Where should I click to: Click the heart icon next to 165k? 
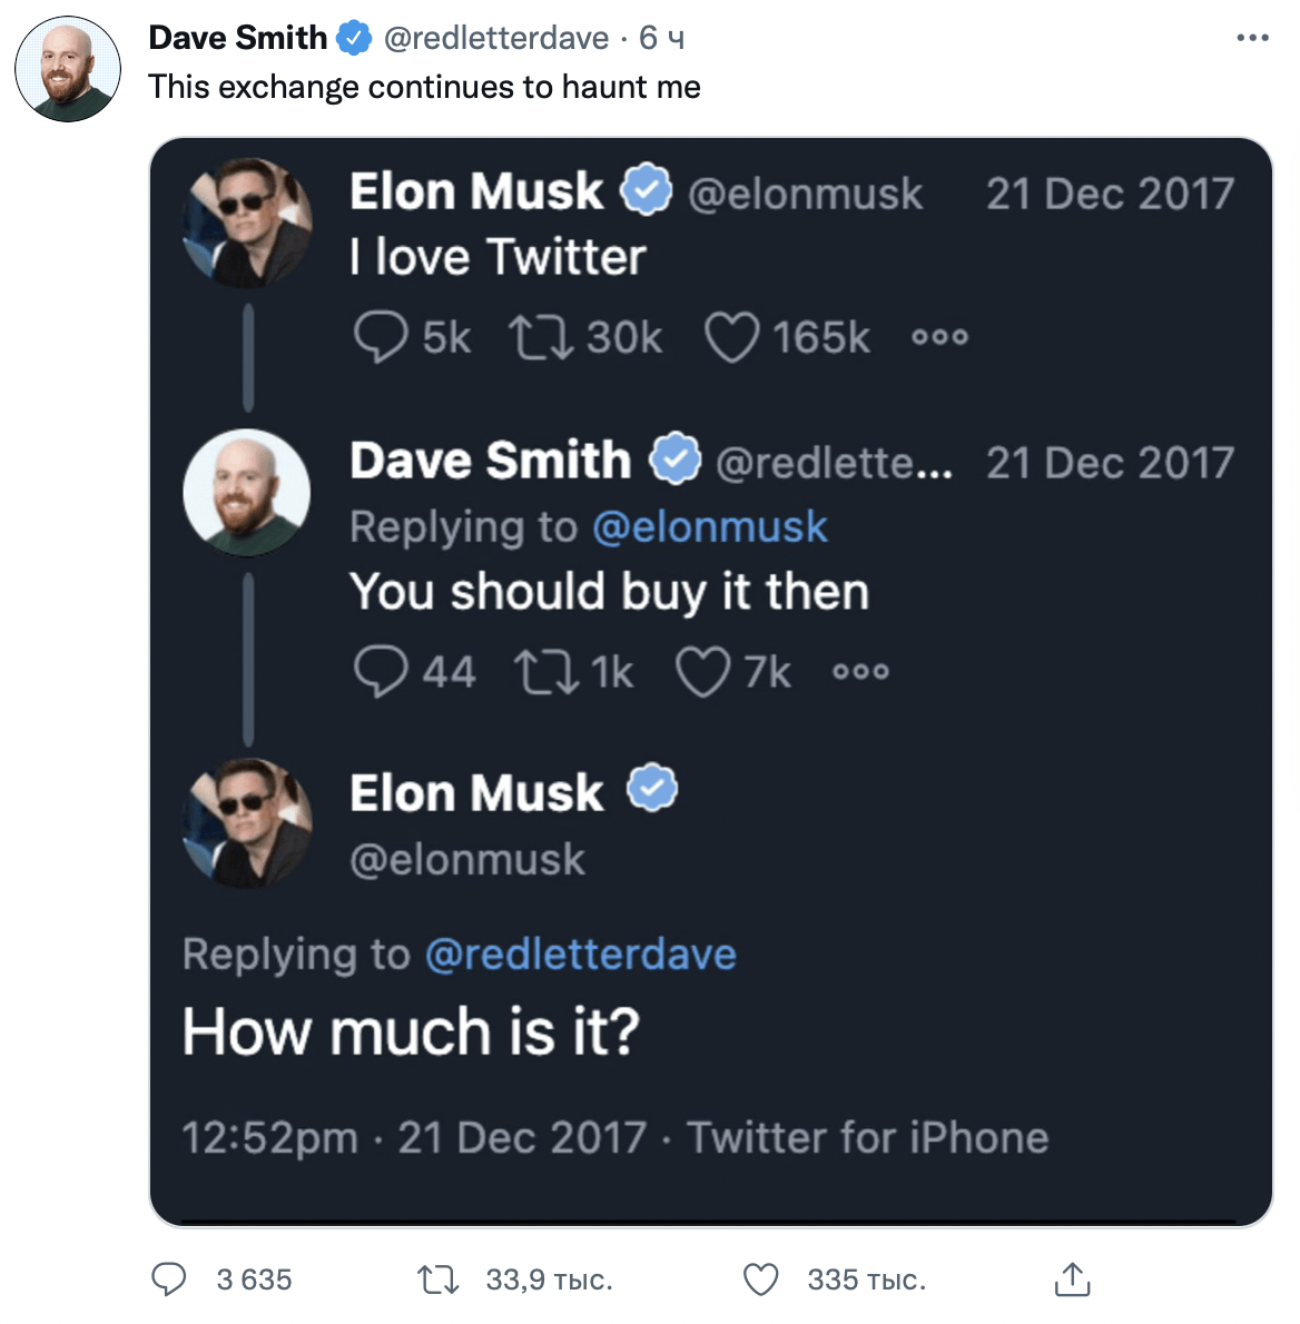tap(732, 337)
